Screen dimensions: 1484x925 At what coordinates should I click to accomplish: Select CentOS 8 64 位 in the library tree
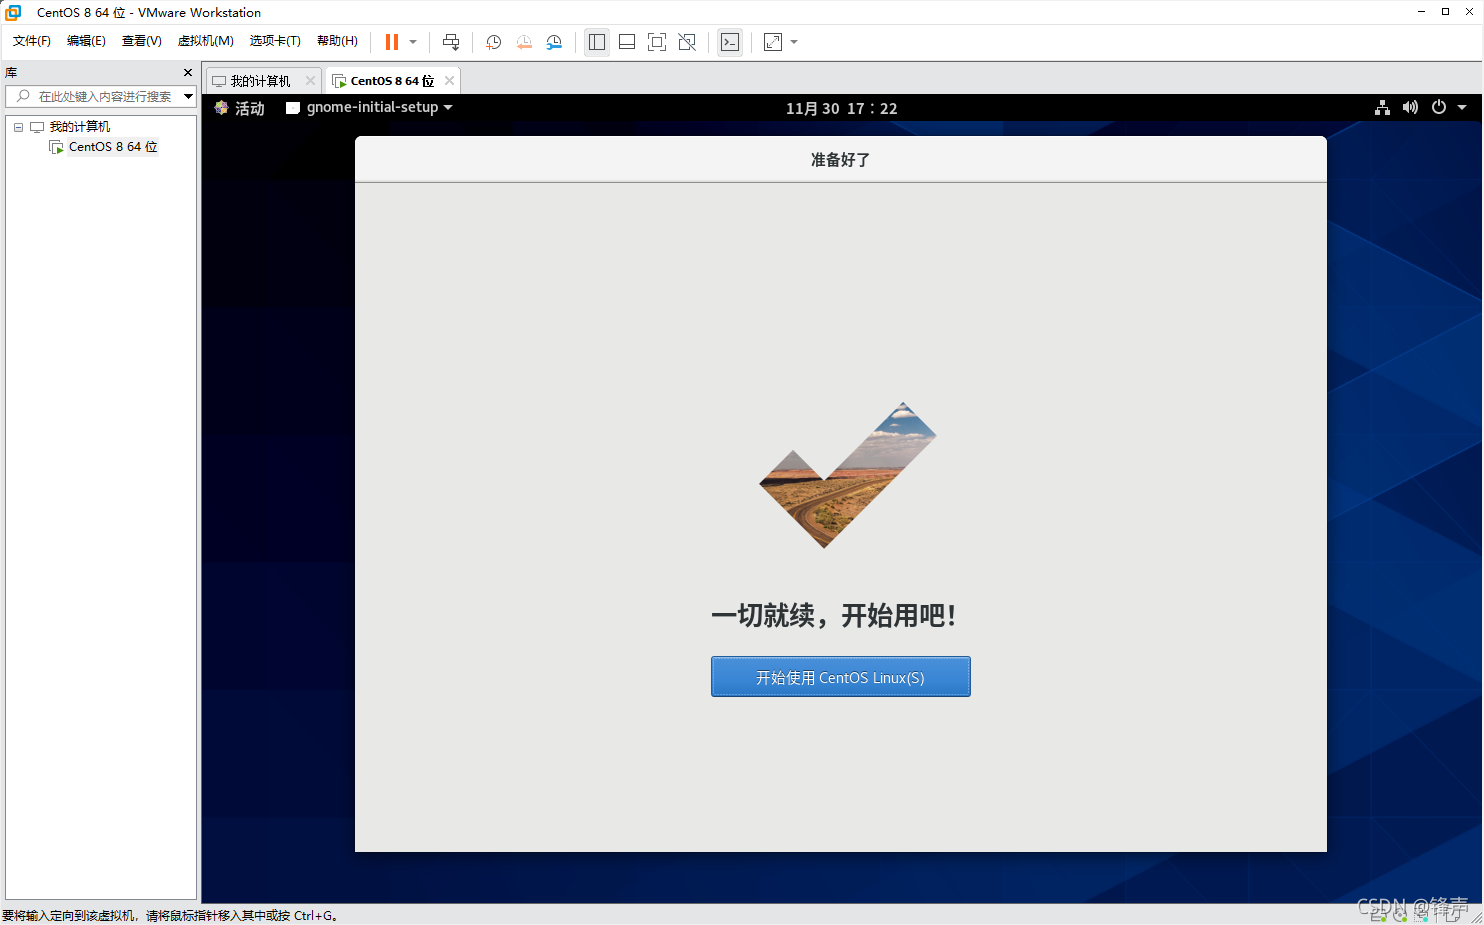[113, 147]
